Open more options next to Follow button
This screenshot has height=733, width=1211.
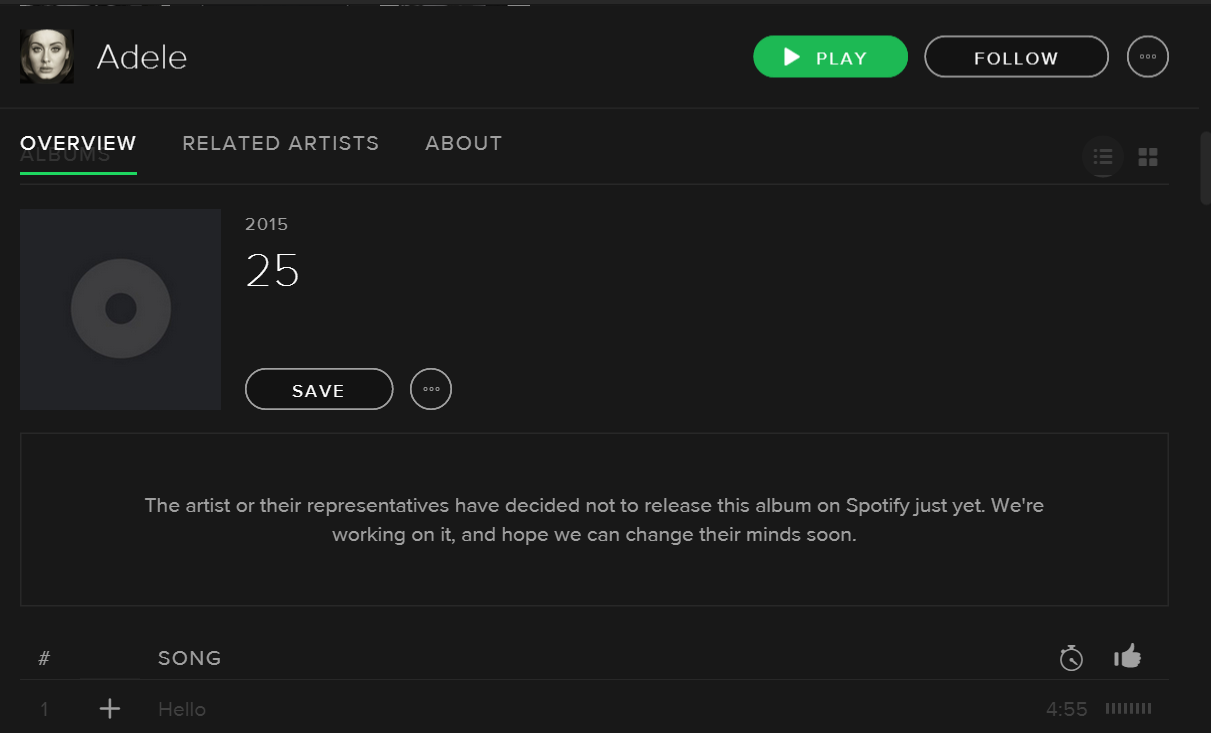coord(1148,57)
